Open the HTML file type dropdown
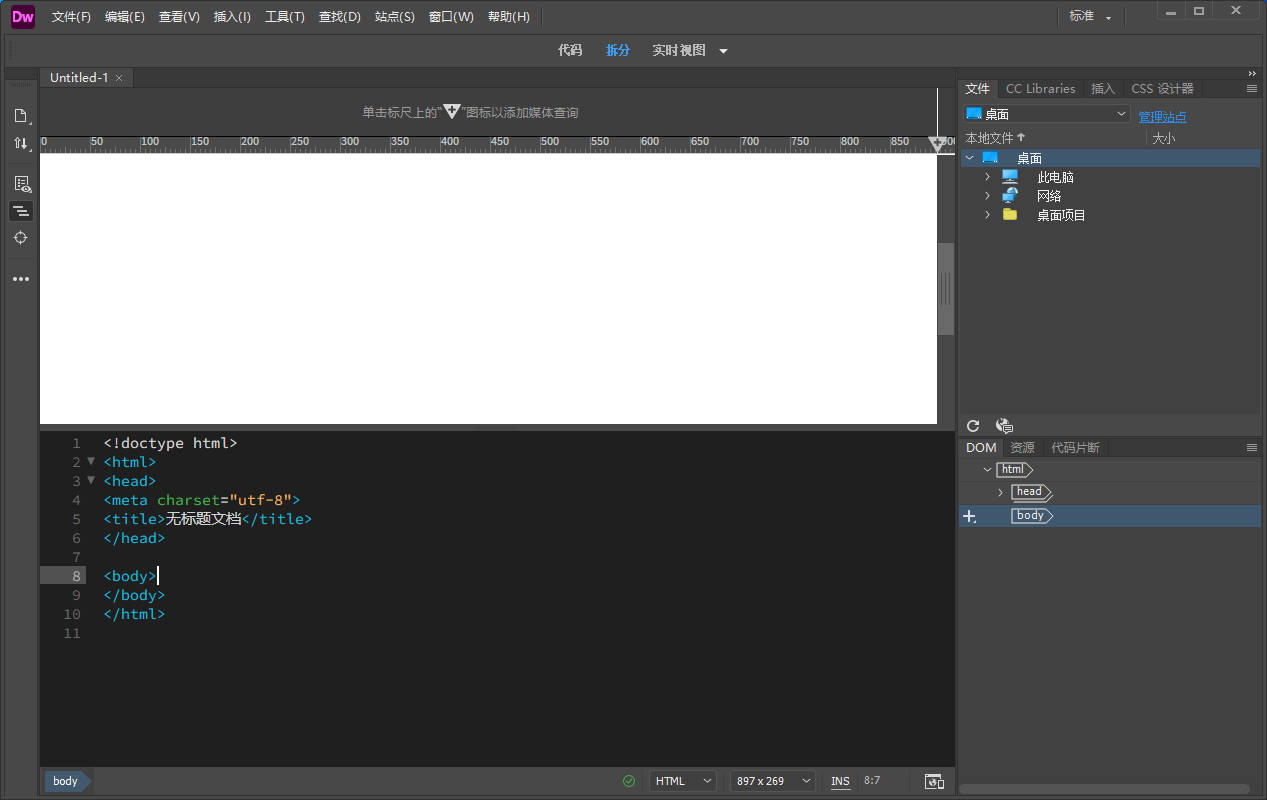Viewport: 1267px width, 800px height. pyautogui.click(x=683, y=781)
